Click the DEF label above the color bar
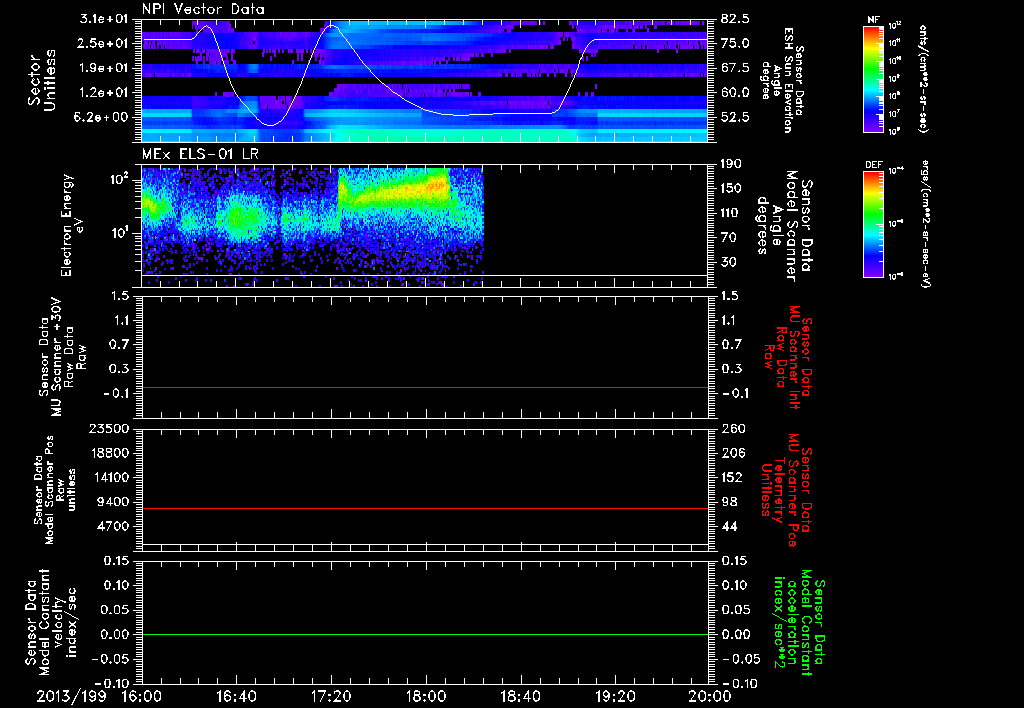1024x708 pixels. pyautogui.click(x=873, y=165)
